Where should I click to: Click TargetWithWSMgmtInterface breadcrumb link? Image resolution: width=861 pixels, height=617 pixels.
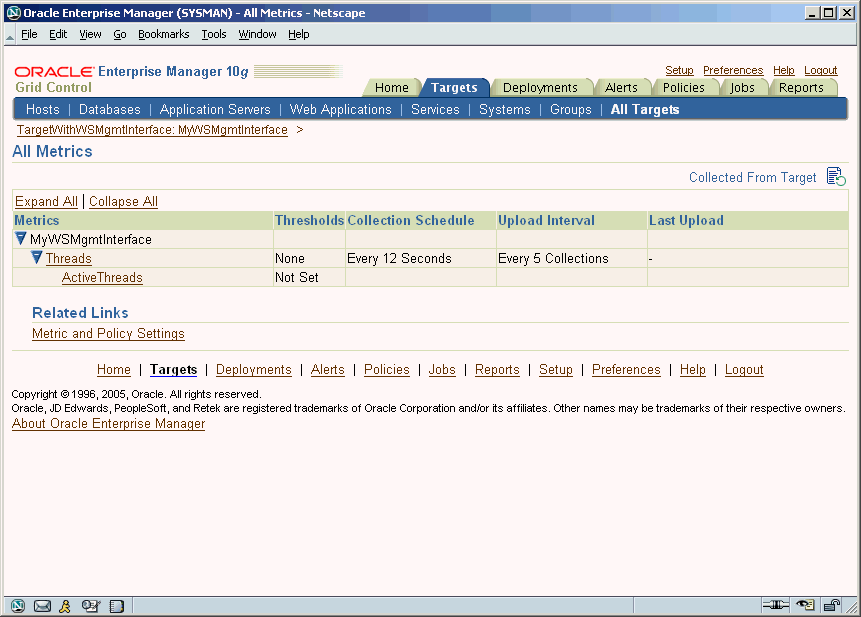tap(152, 130)
